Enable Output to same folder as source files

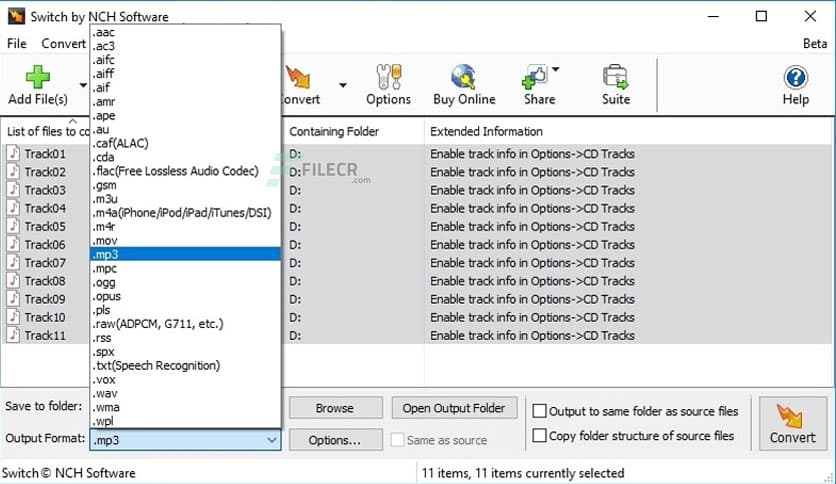point(540,411)
